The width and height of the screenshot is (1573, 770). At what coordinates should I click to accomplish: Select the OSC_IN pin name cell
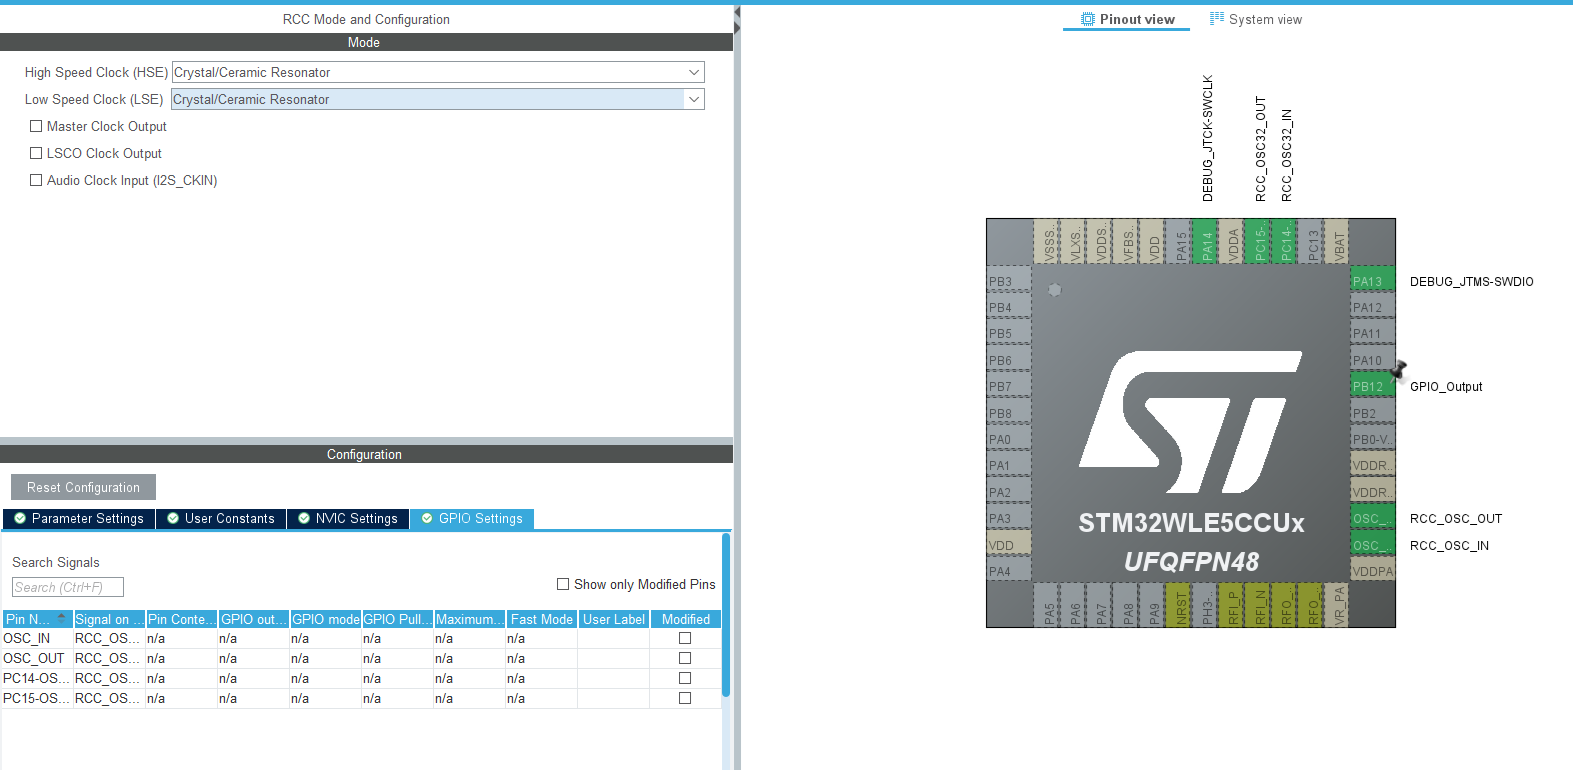click(37, 638)
